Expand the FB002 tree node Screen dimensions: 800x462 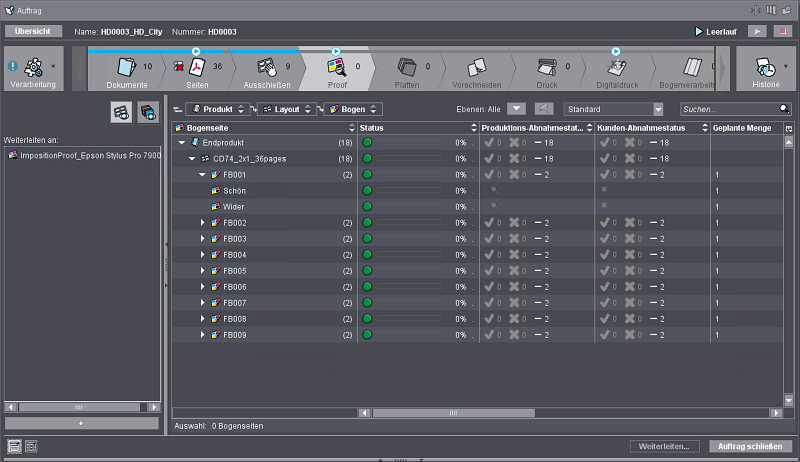(x=202, y=223)
